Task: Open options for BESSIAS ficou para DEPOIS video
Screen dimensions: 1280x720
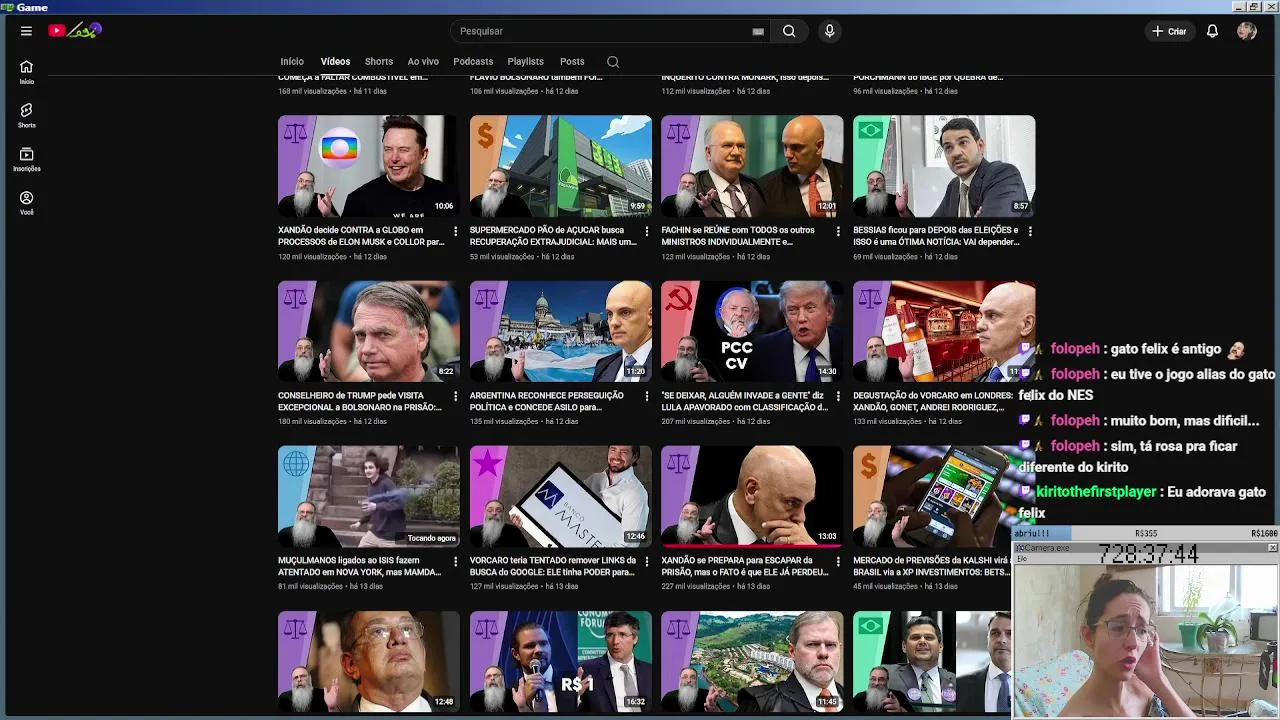Action: point(1030,231)
